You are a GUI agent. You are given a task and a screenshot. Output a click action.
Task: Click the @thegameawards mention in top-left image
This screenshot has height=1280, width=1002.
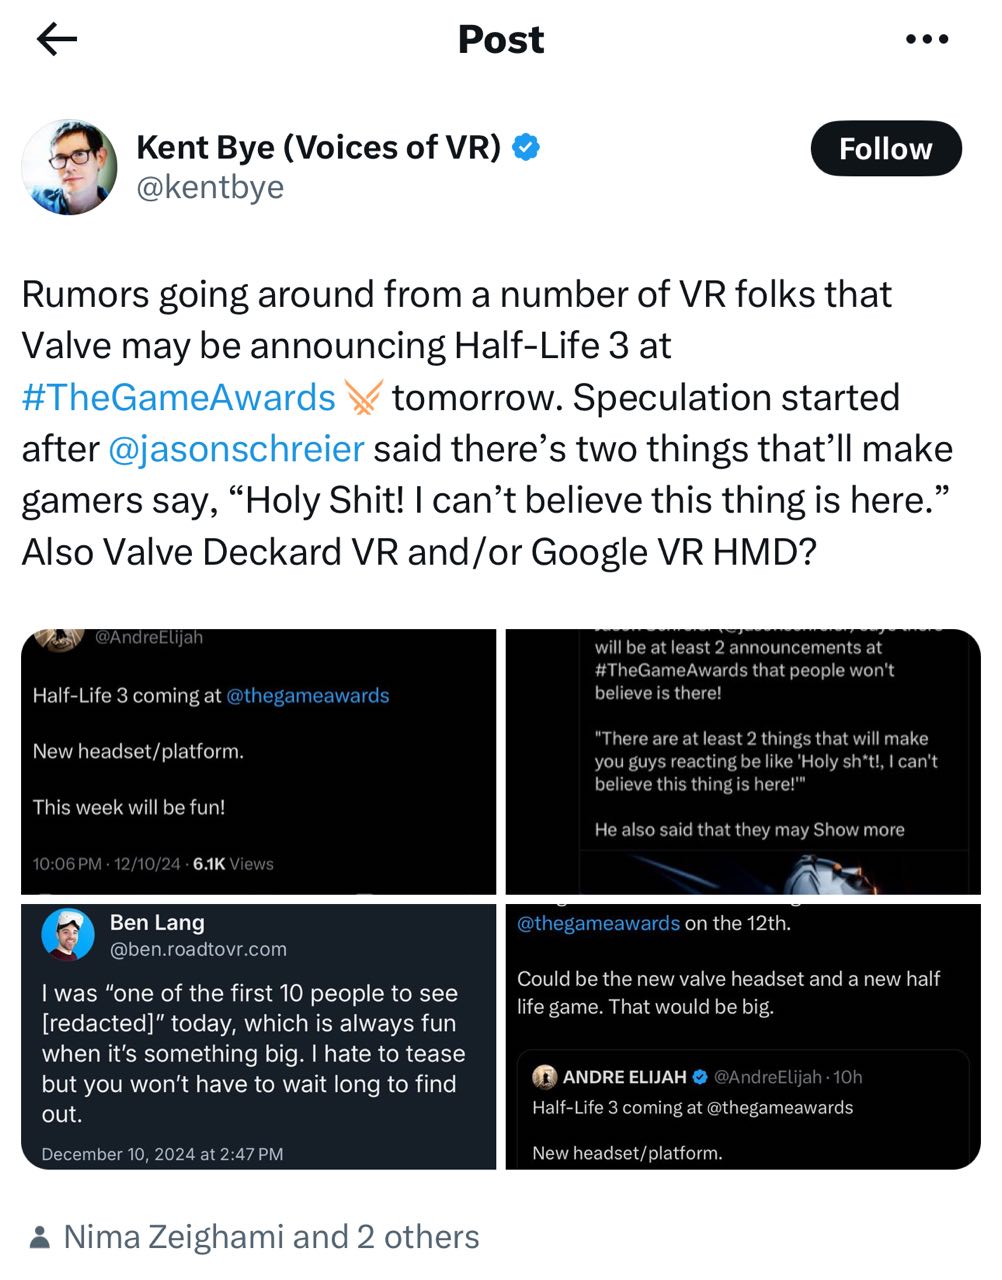tap(308, 696)
